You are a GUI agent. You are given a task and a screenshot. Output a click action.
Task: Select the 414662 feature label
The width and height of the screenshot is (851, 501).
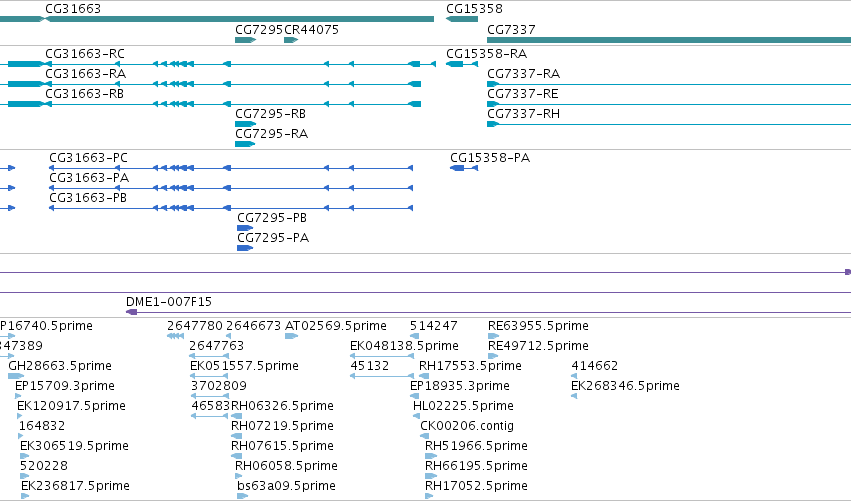click(595, 366)
